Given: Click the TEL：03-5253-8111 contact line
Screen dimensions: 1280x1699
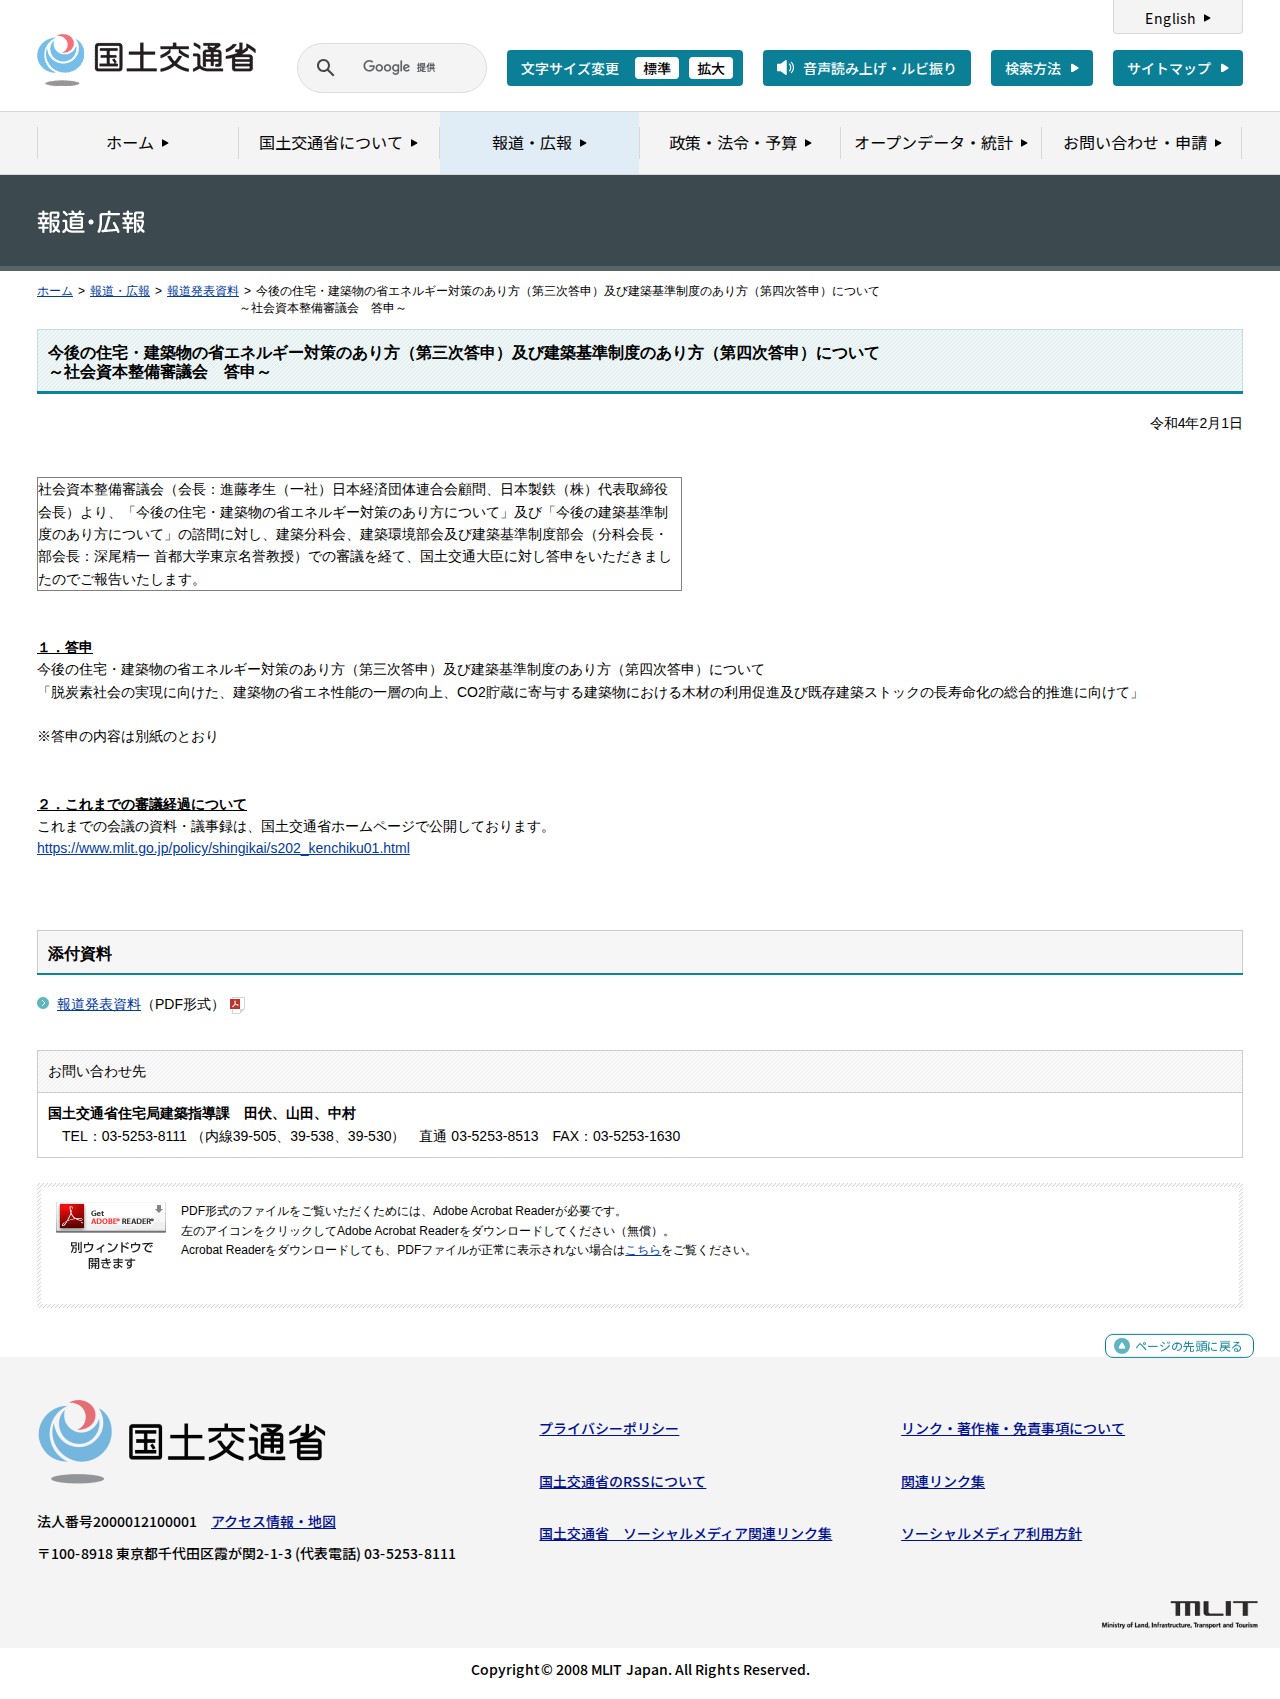Looking at the screenshot, I should (371, 1136).
